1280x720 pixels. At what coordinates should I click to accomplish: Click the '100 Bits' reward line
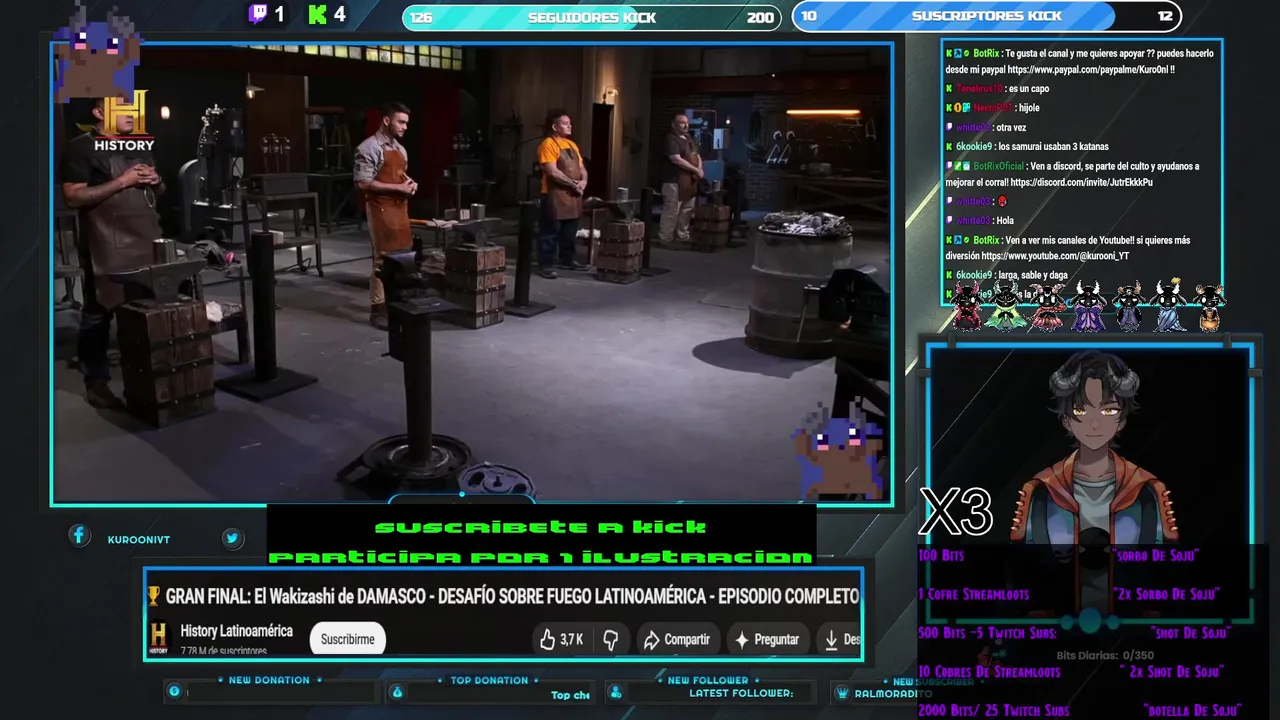click(x=941, y=555)
